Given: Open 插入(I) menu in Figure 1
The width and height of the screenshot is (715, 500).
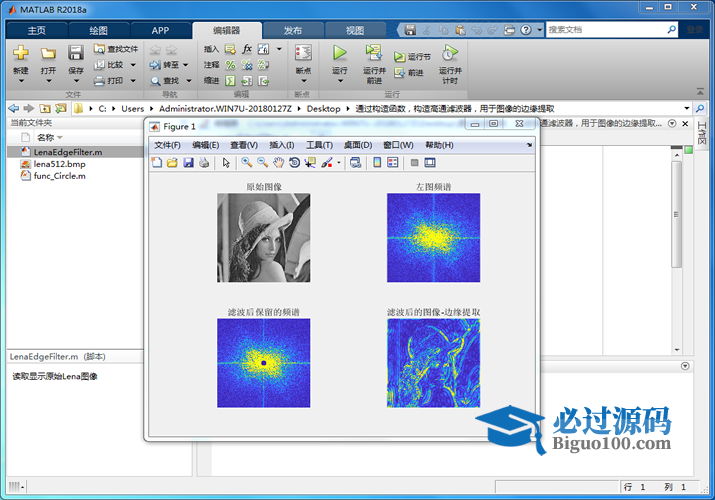Looking at the screenshot, I should [282, 145].
